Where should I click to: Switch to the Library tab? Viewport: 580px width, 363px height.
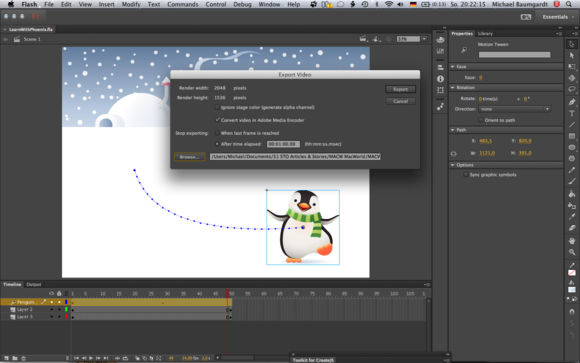pos(485,33)
